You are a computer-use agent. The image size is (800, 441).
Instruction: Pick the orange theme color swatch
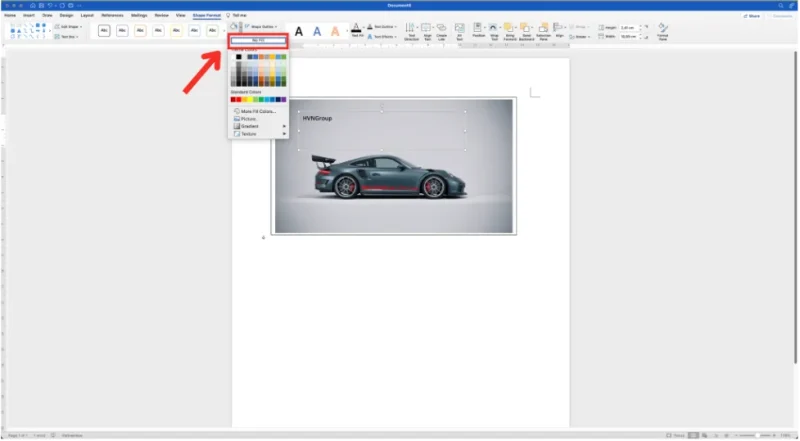[261, 57]
